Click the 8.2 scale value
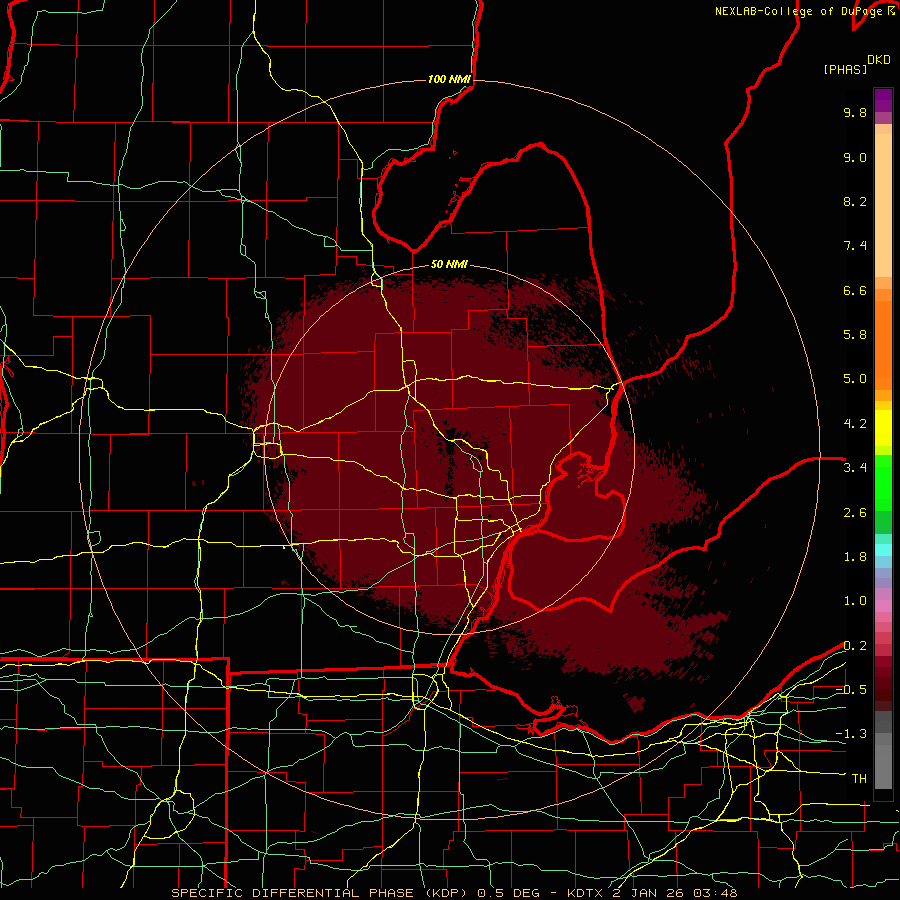Image resolution: width=900 pixels, height=900 pixels. (855, 201)
